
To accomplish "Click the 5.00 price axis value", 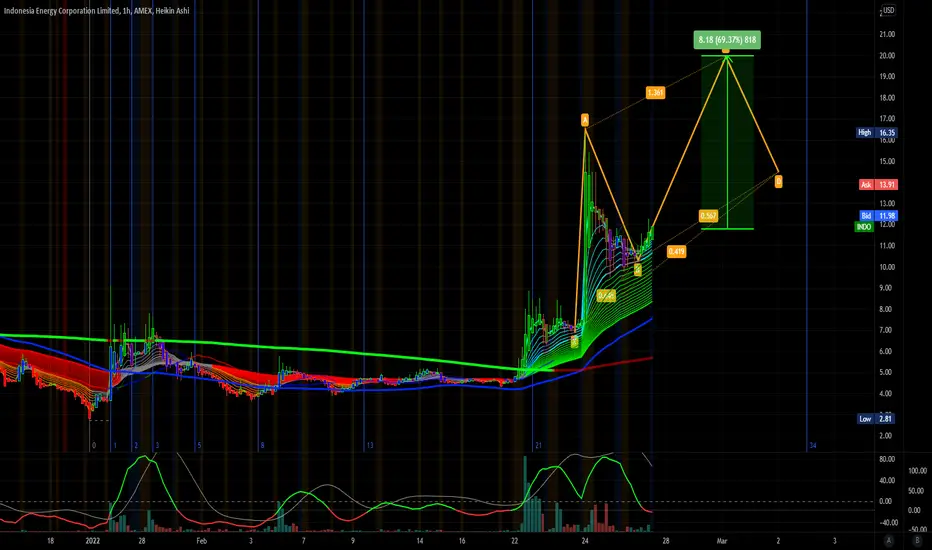I will [887, 372].
